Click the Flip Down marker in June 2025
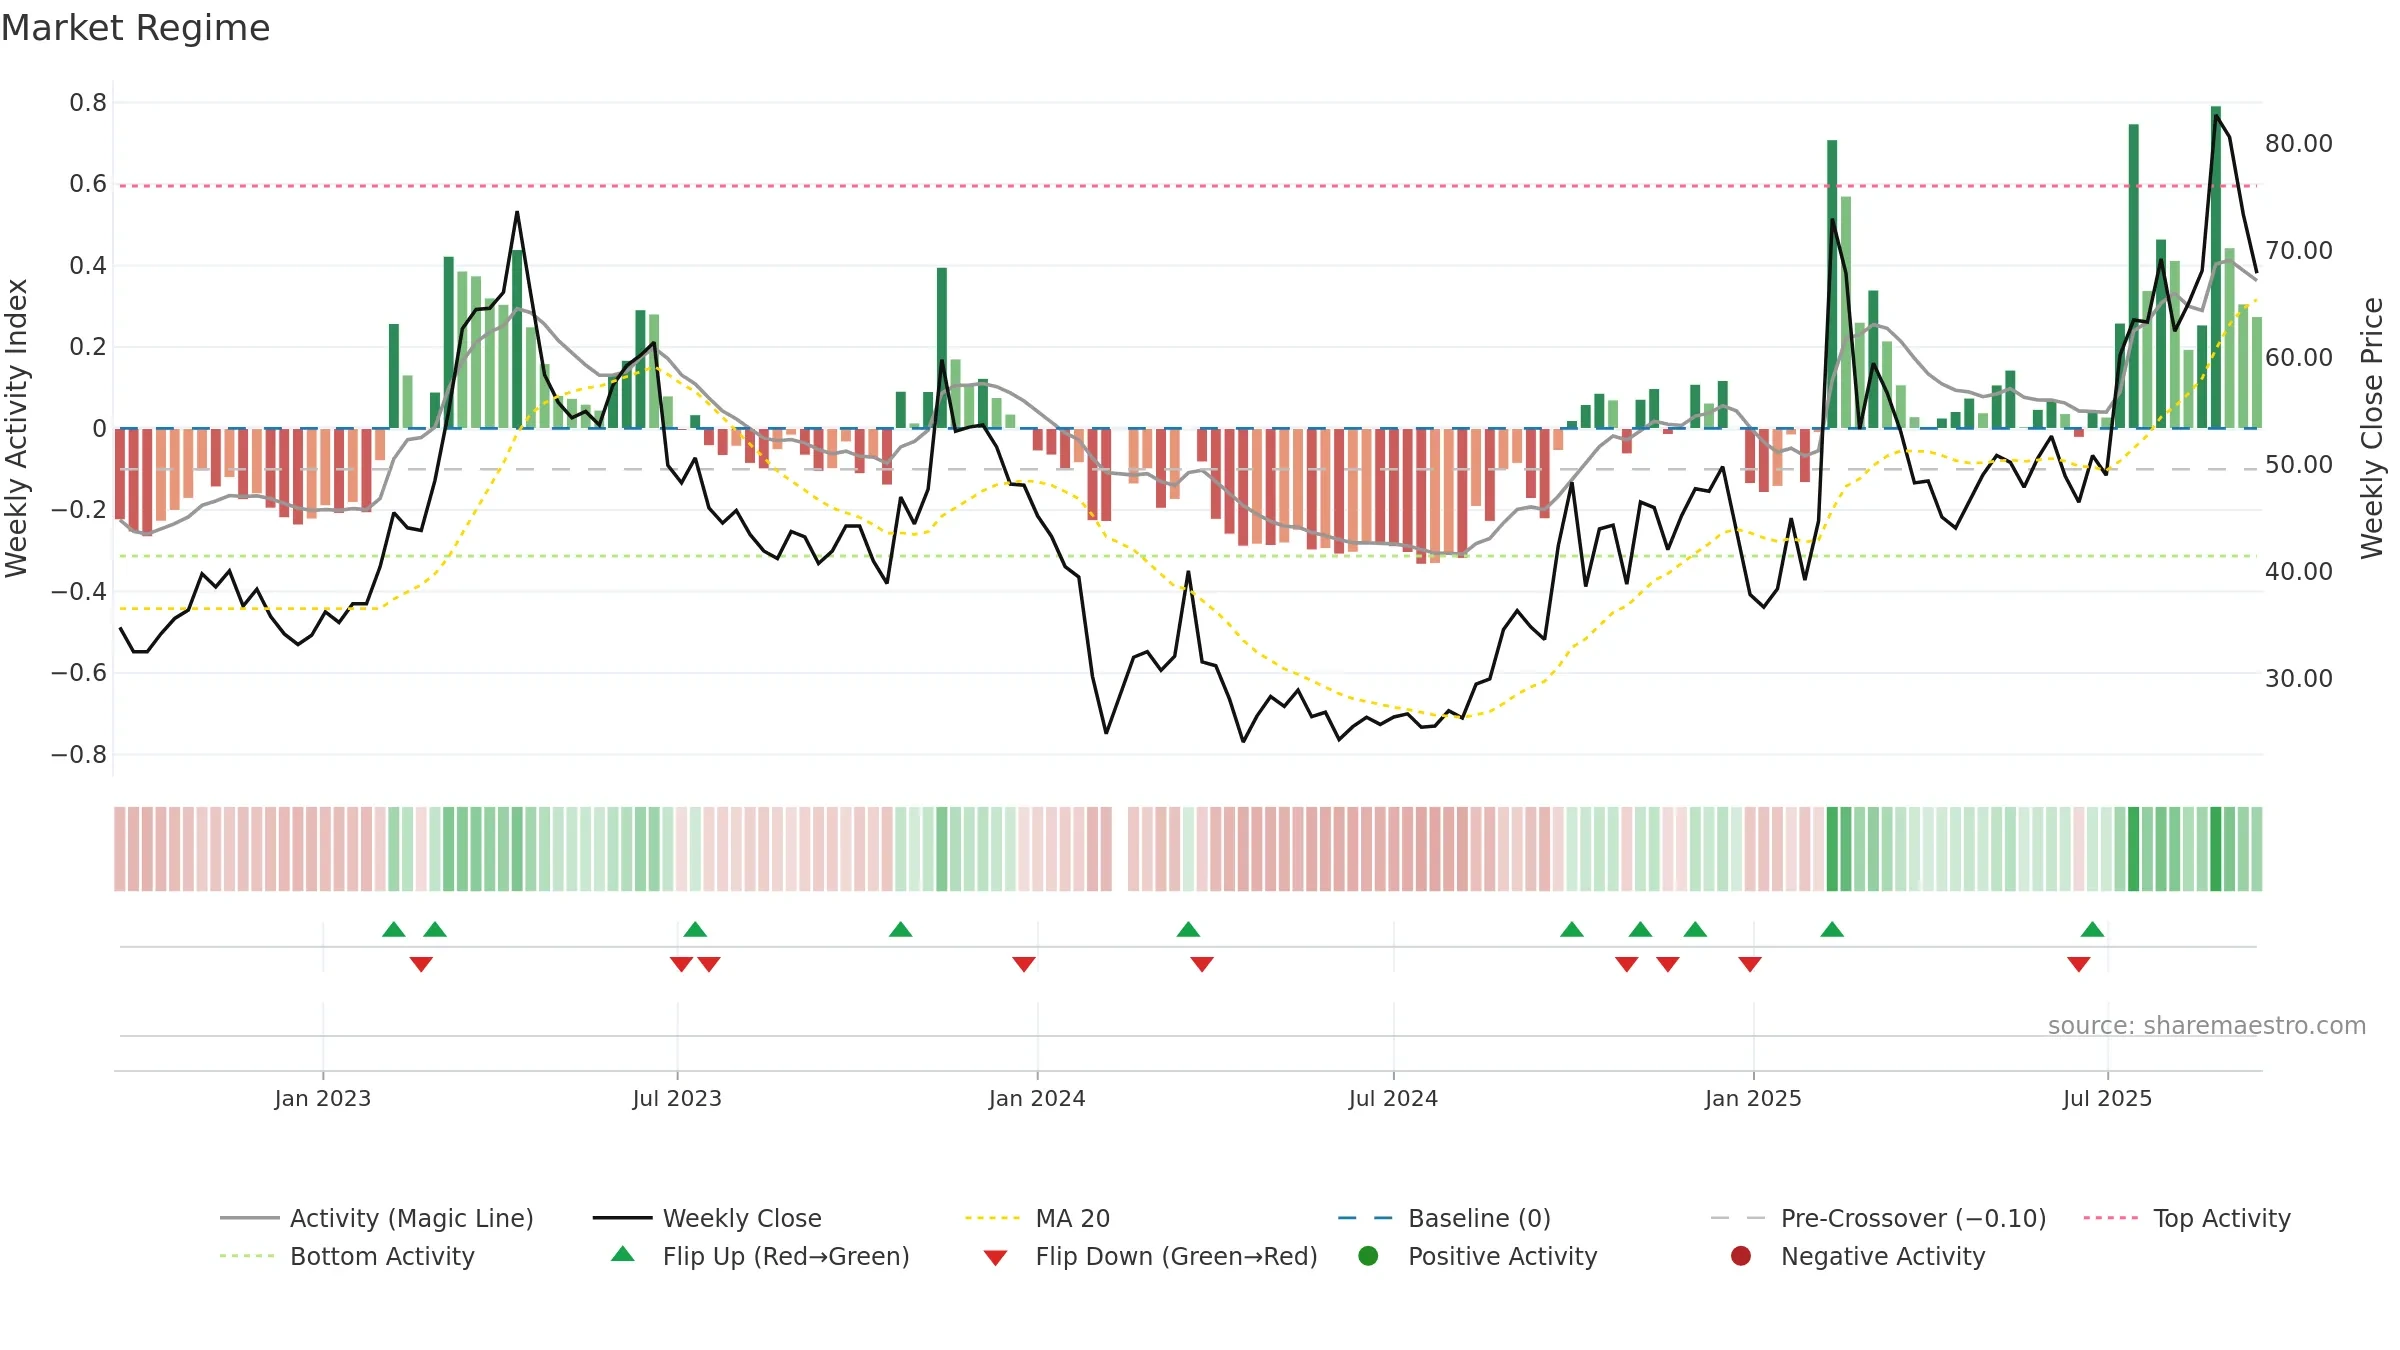The image size is (2400, 1350). click(x=2079, y=964)
